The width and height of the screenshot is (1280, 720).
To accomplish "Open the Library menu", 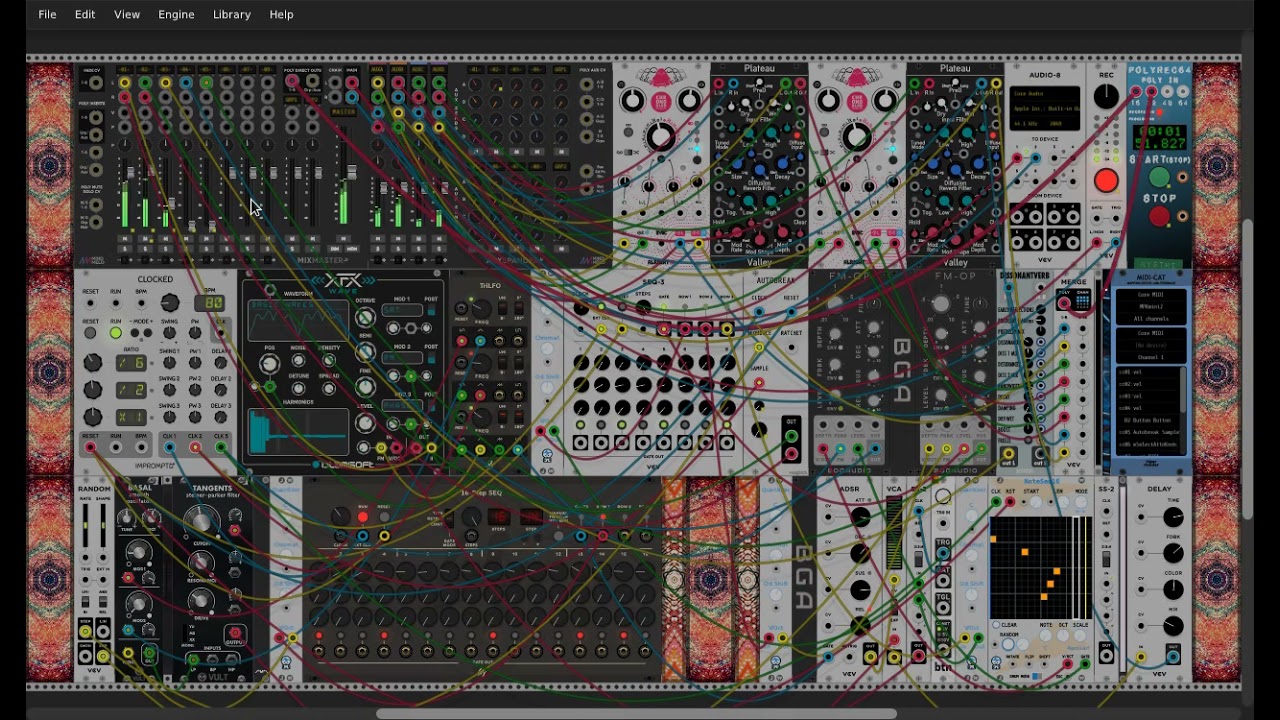I will [x=232, y=14].
